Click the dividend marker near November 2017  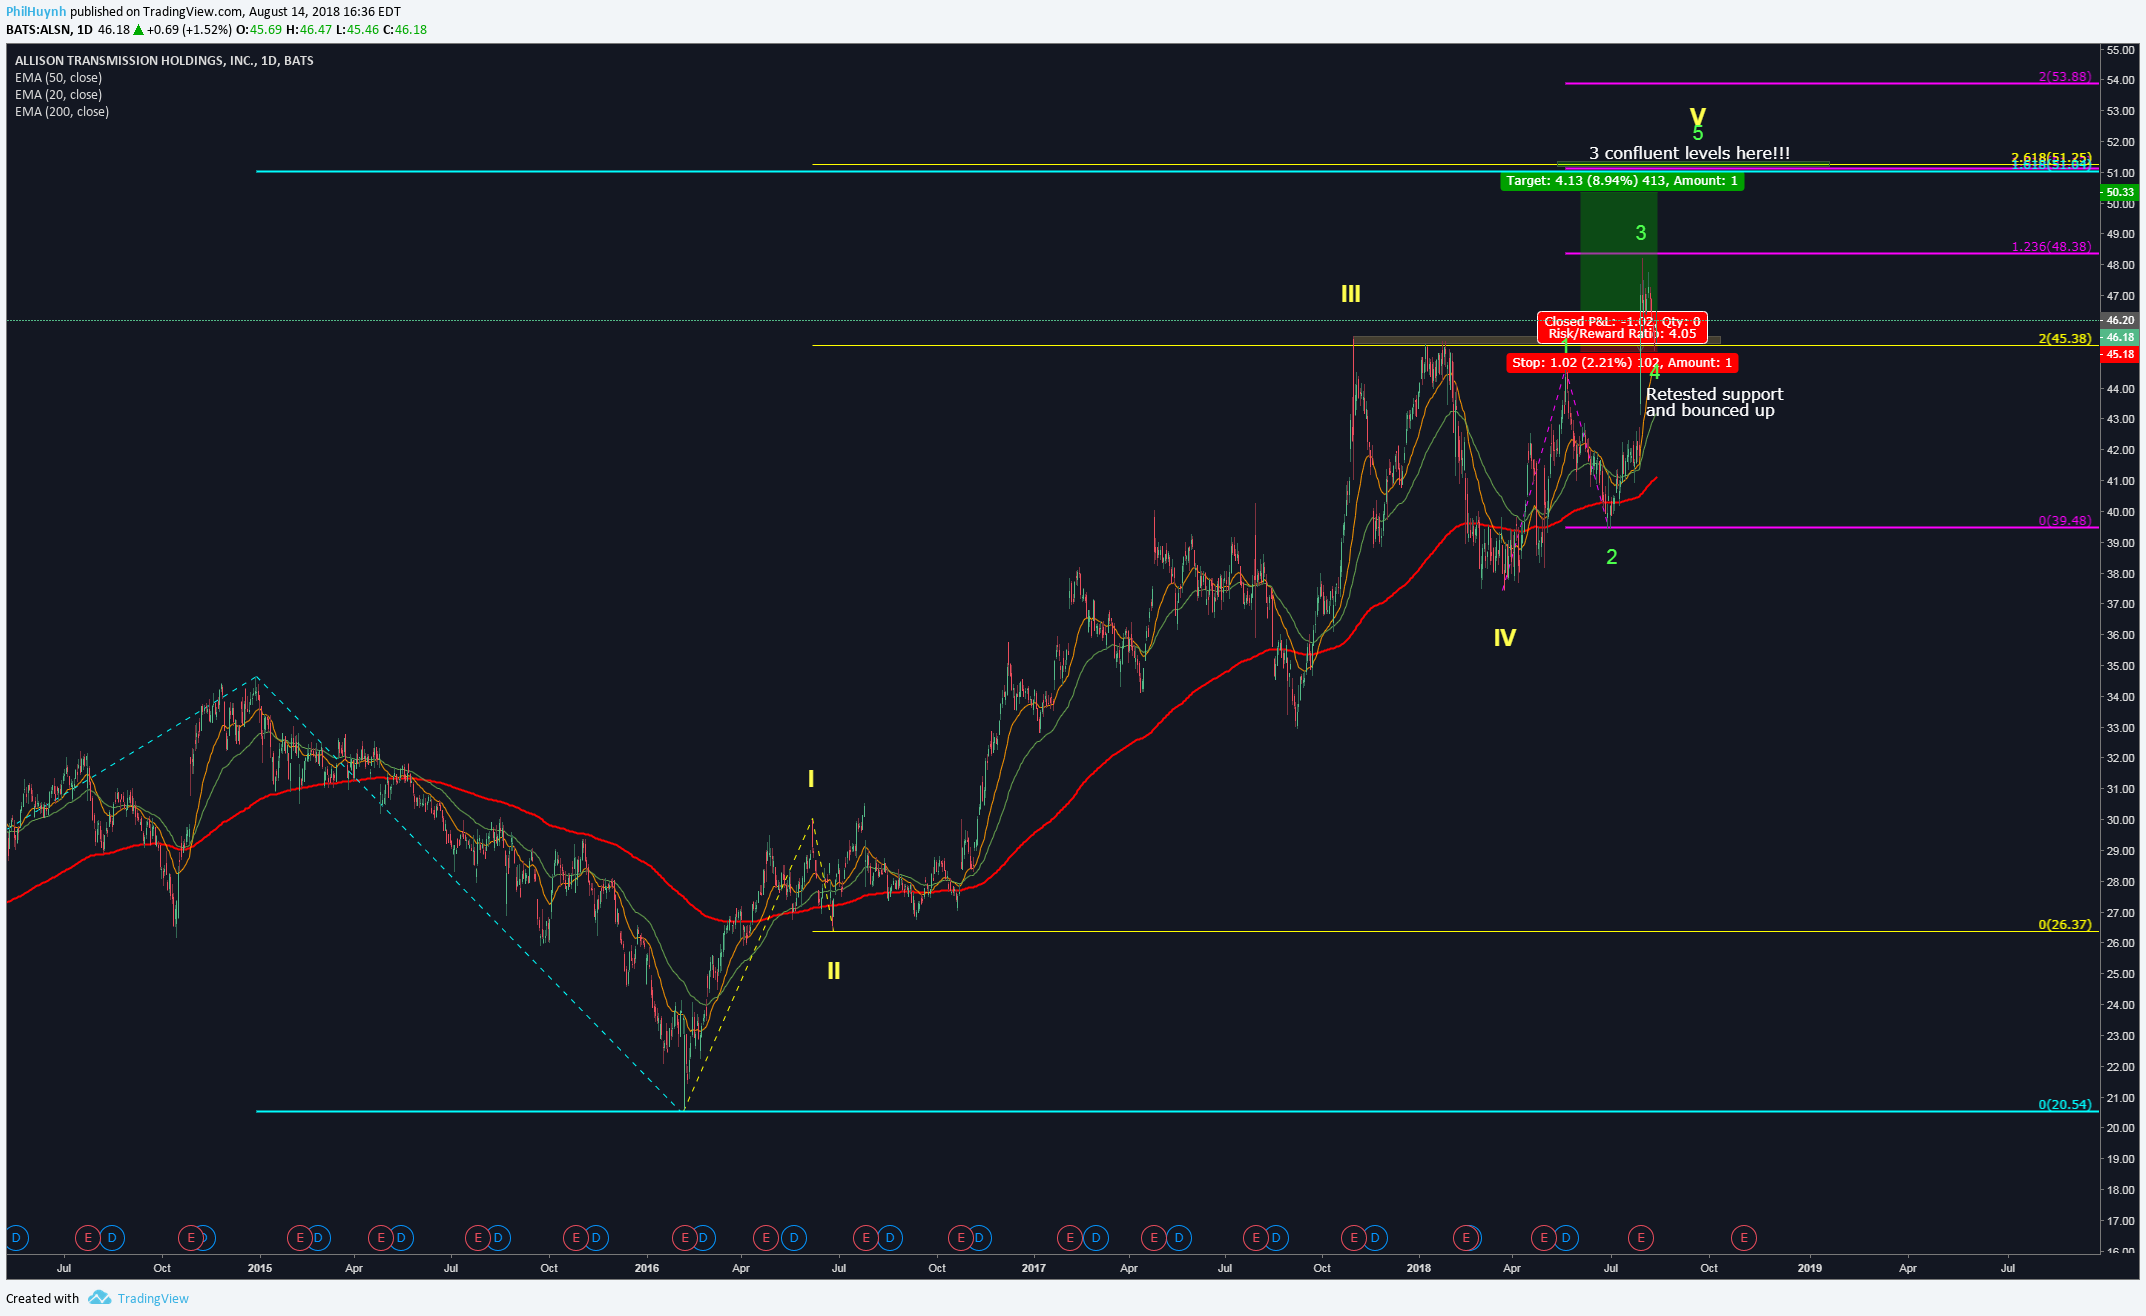click(1376, 1238)
